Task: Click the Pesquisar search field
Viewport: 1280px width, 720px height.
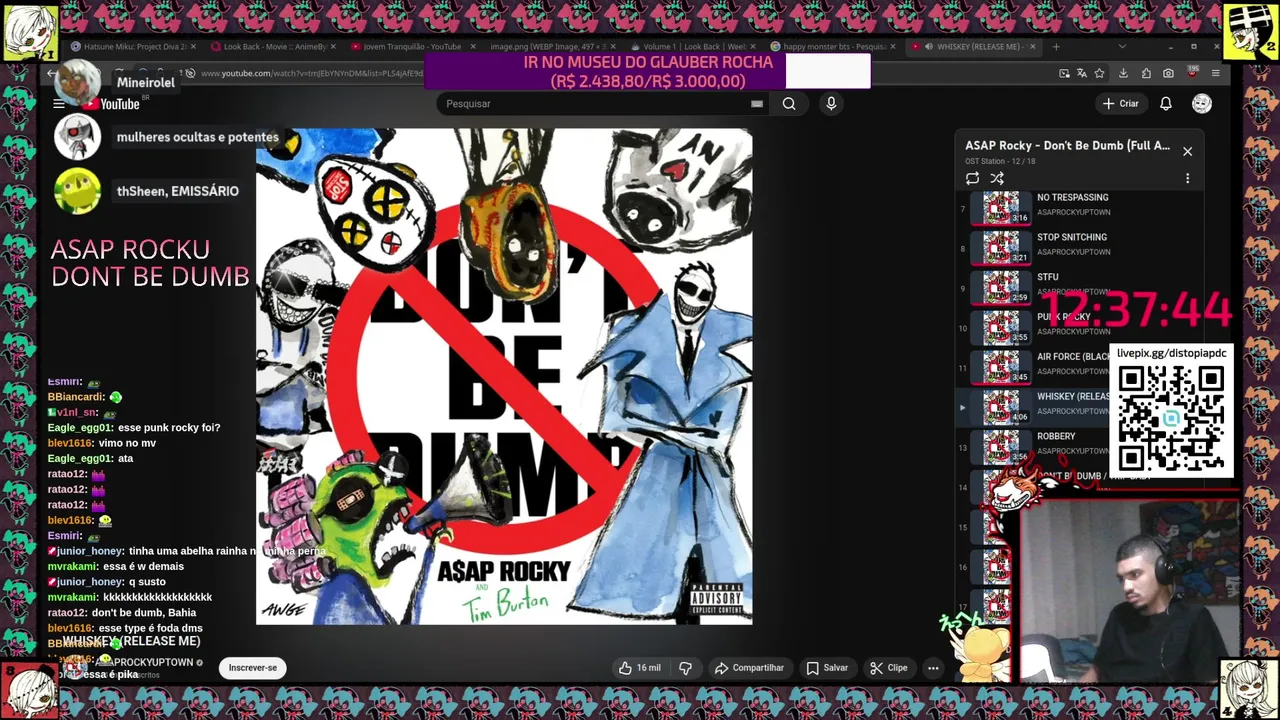Action: click(604, 104)
